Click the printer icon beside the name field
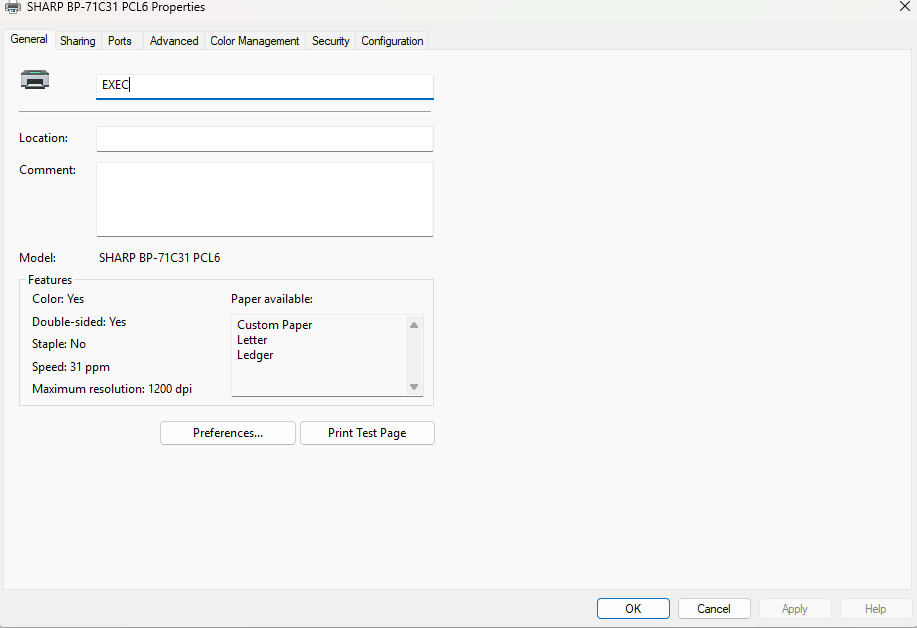The image size is (917, 628). 35,80
